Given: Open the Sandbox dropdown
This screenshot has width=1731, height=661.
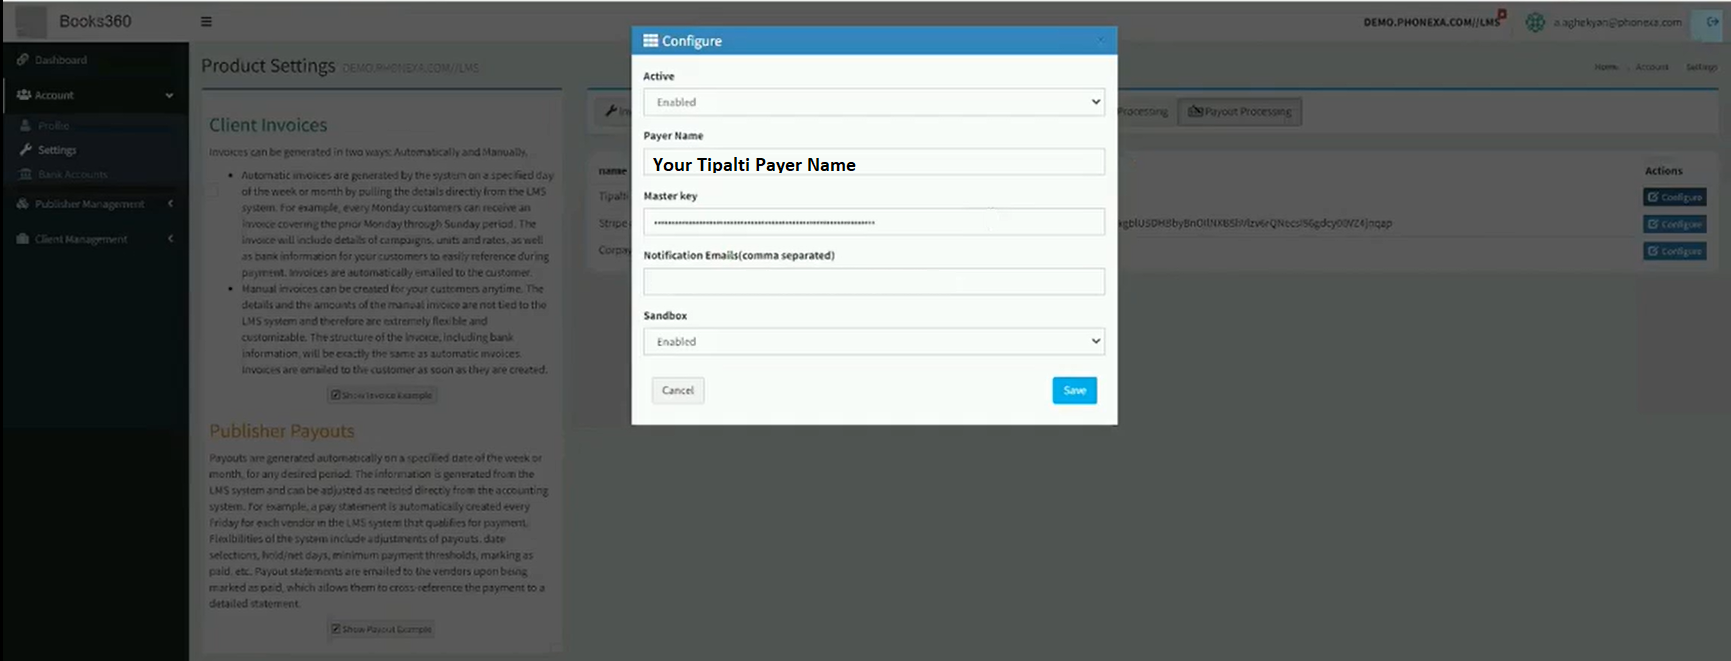Looking at the screenshot, I should pyautogui.click(x=873, y=342).
